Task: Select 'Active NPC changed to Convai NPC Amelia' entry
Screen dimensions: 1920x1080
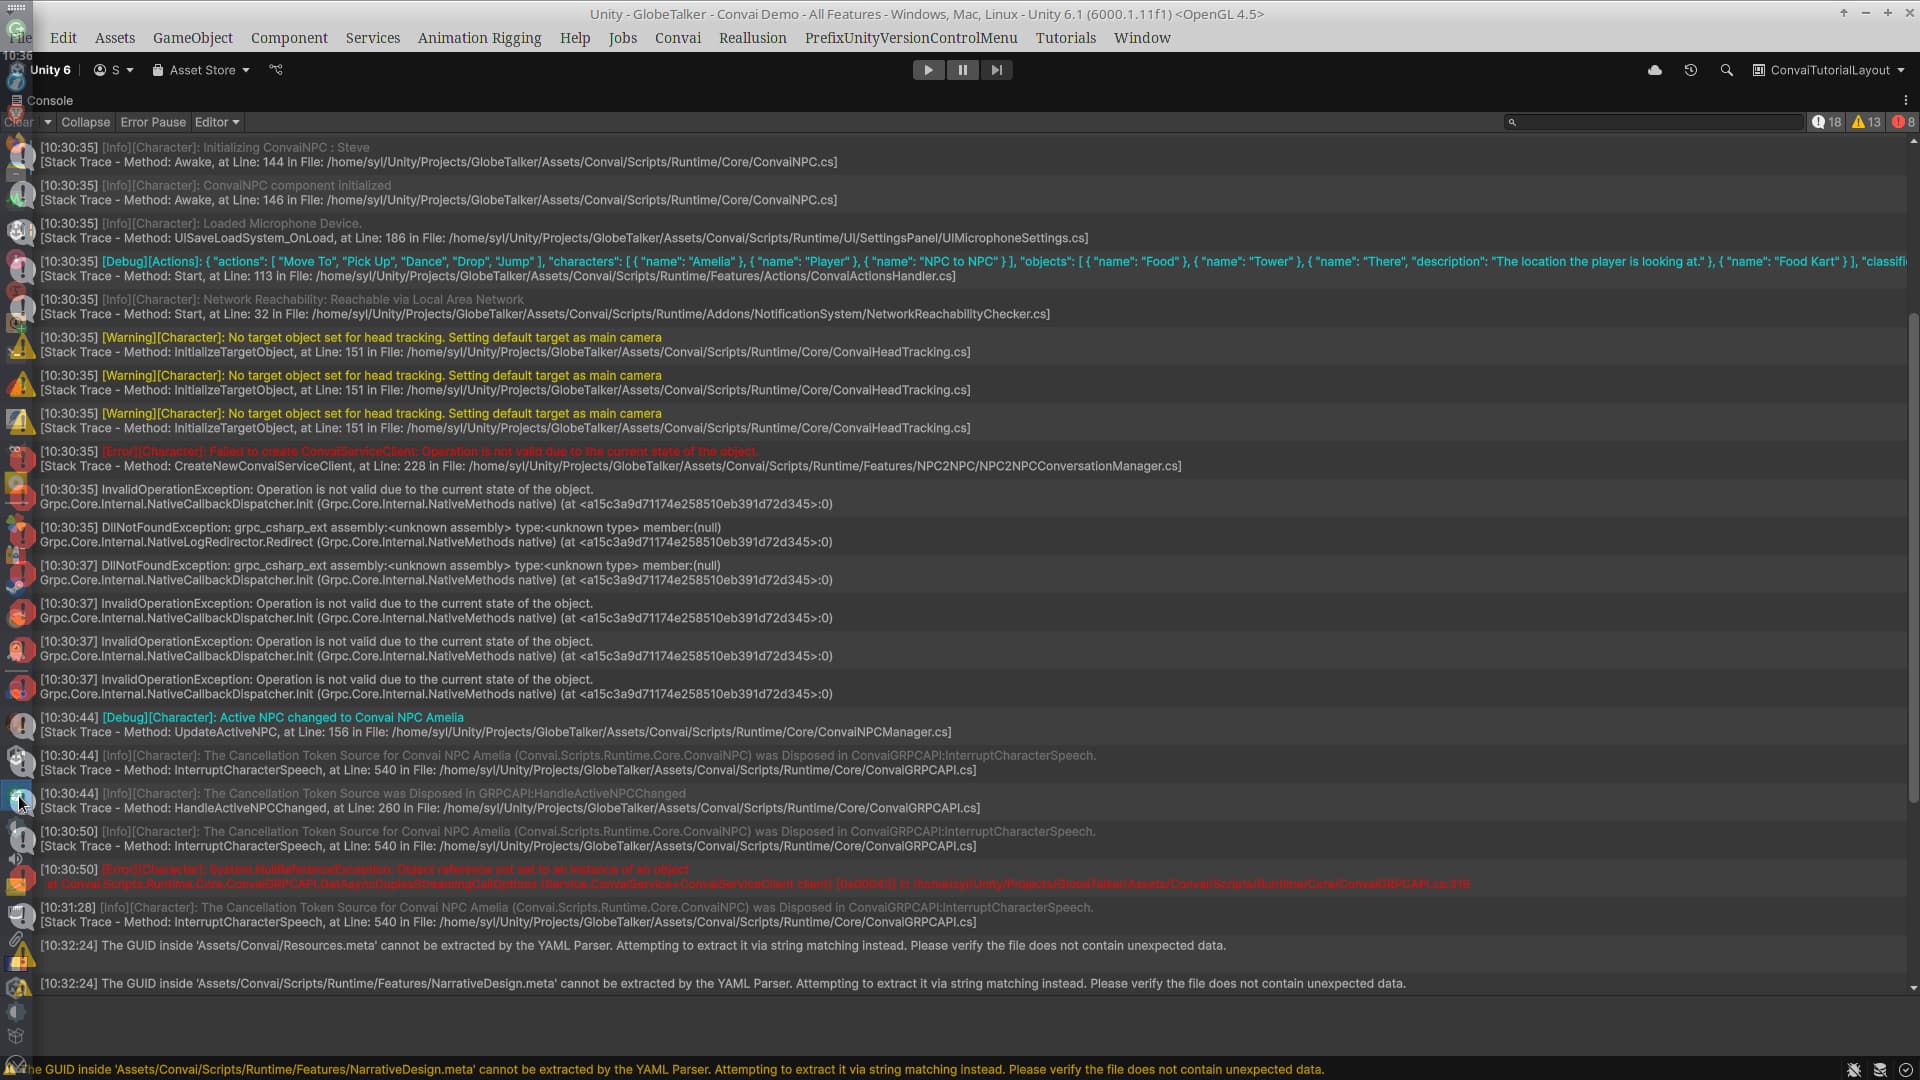Action: coord(953,725)
